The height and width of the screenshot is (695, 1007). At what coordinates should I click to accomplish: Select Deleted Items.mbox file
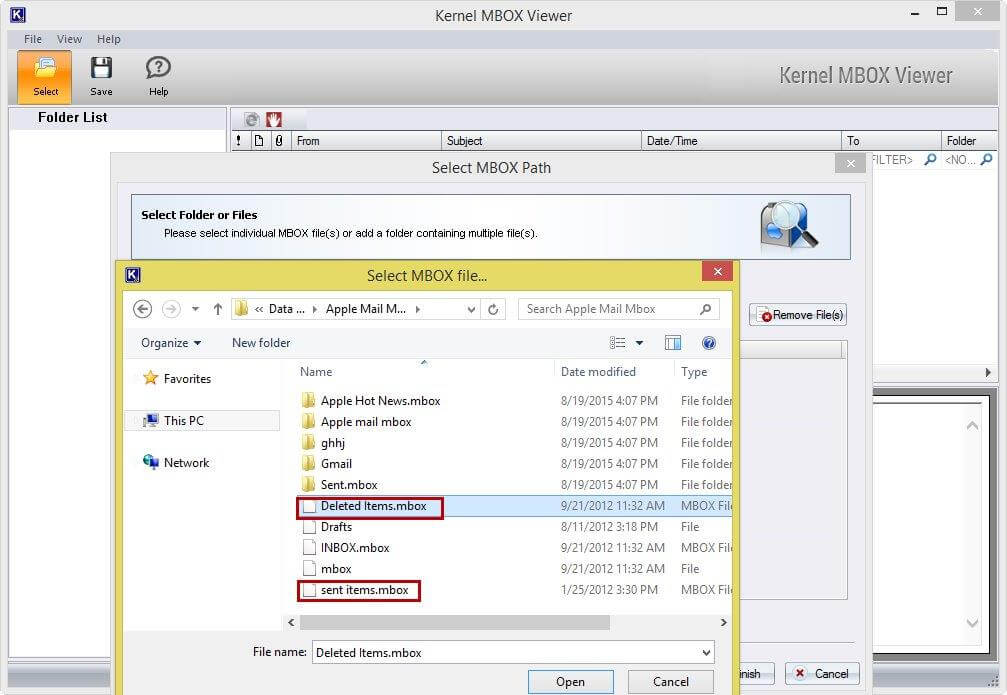pyautogui.click(x=514, y=506)
